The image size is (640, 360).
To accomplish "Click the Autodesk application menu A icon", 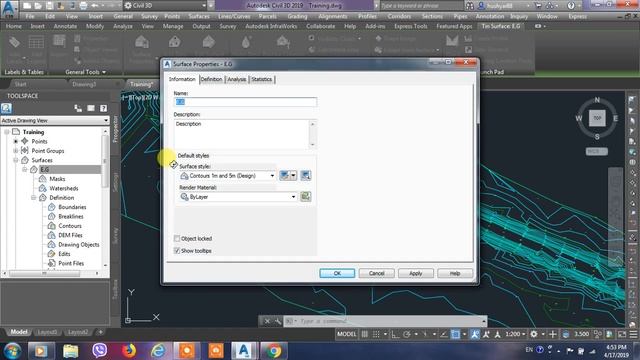I will [x=9, y=9].
